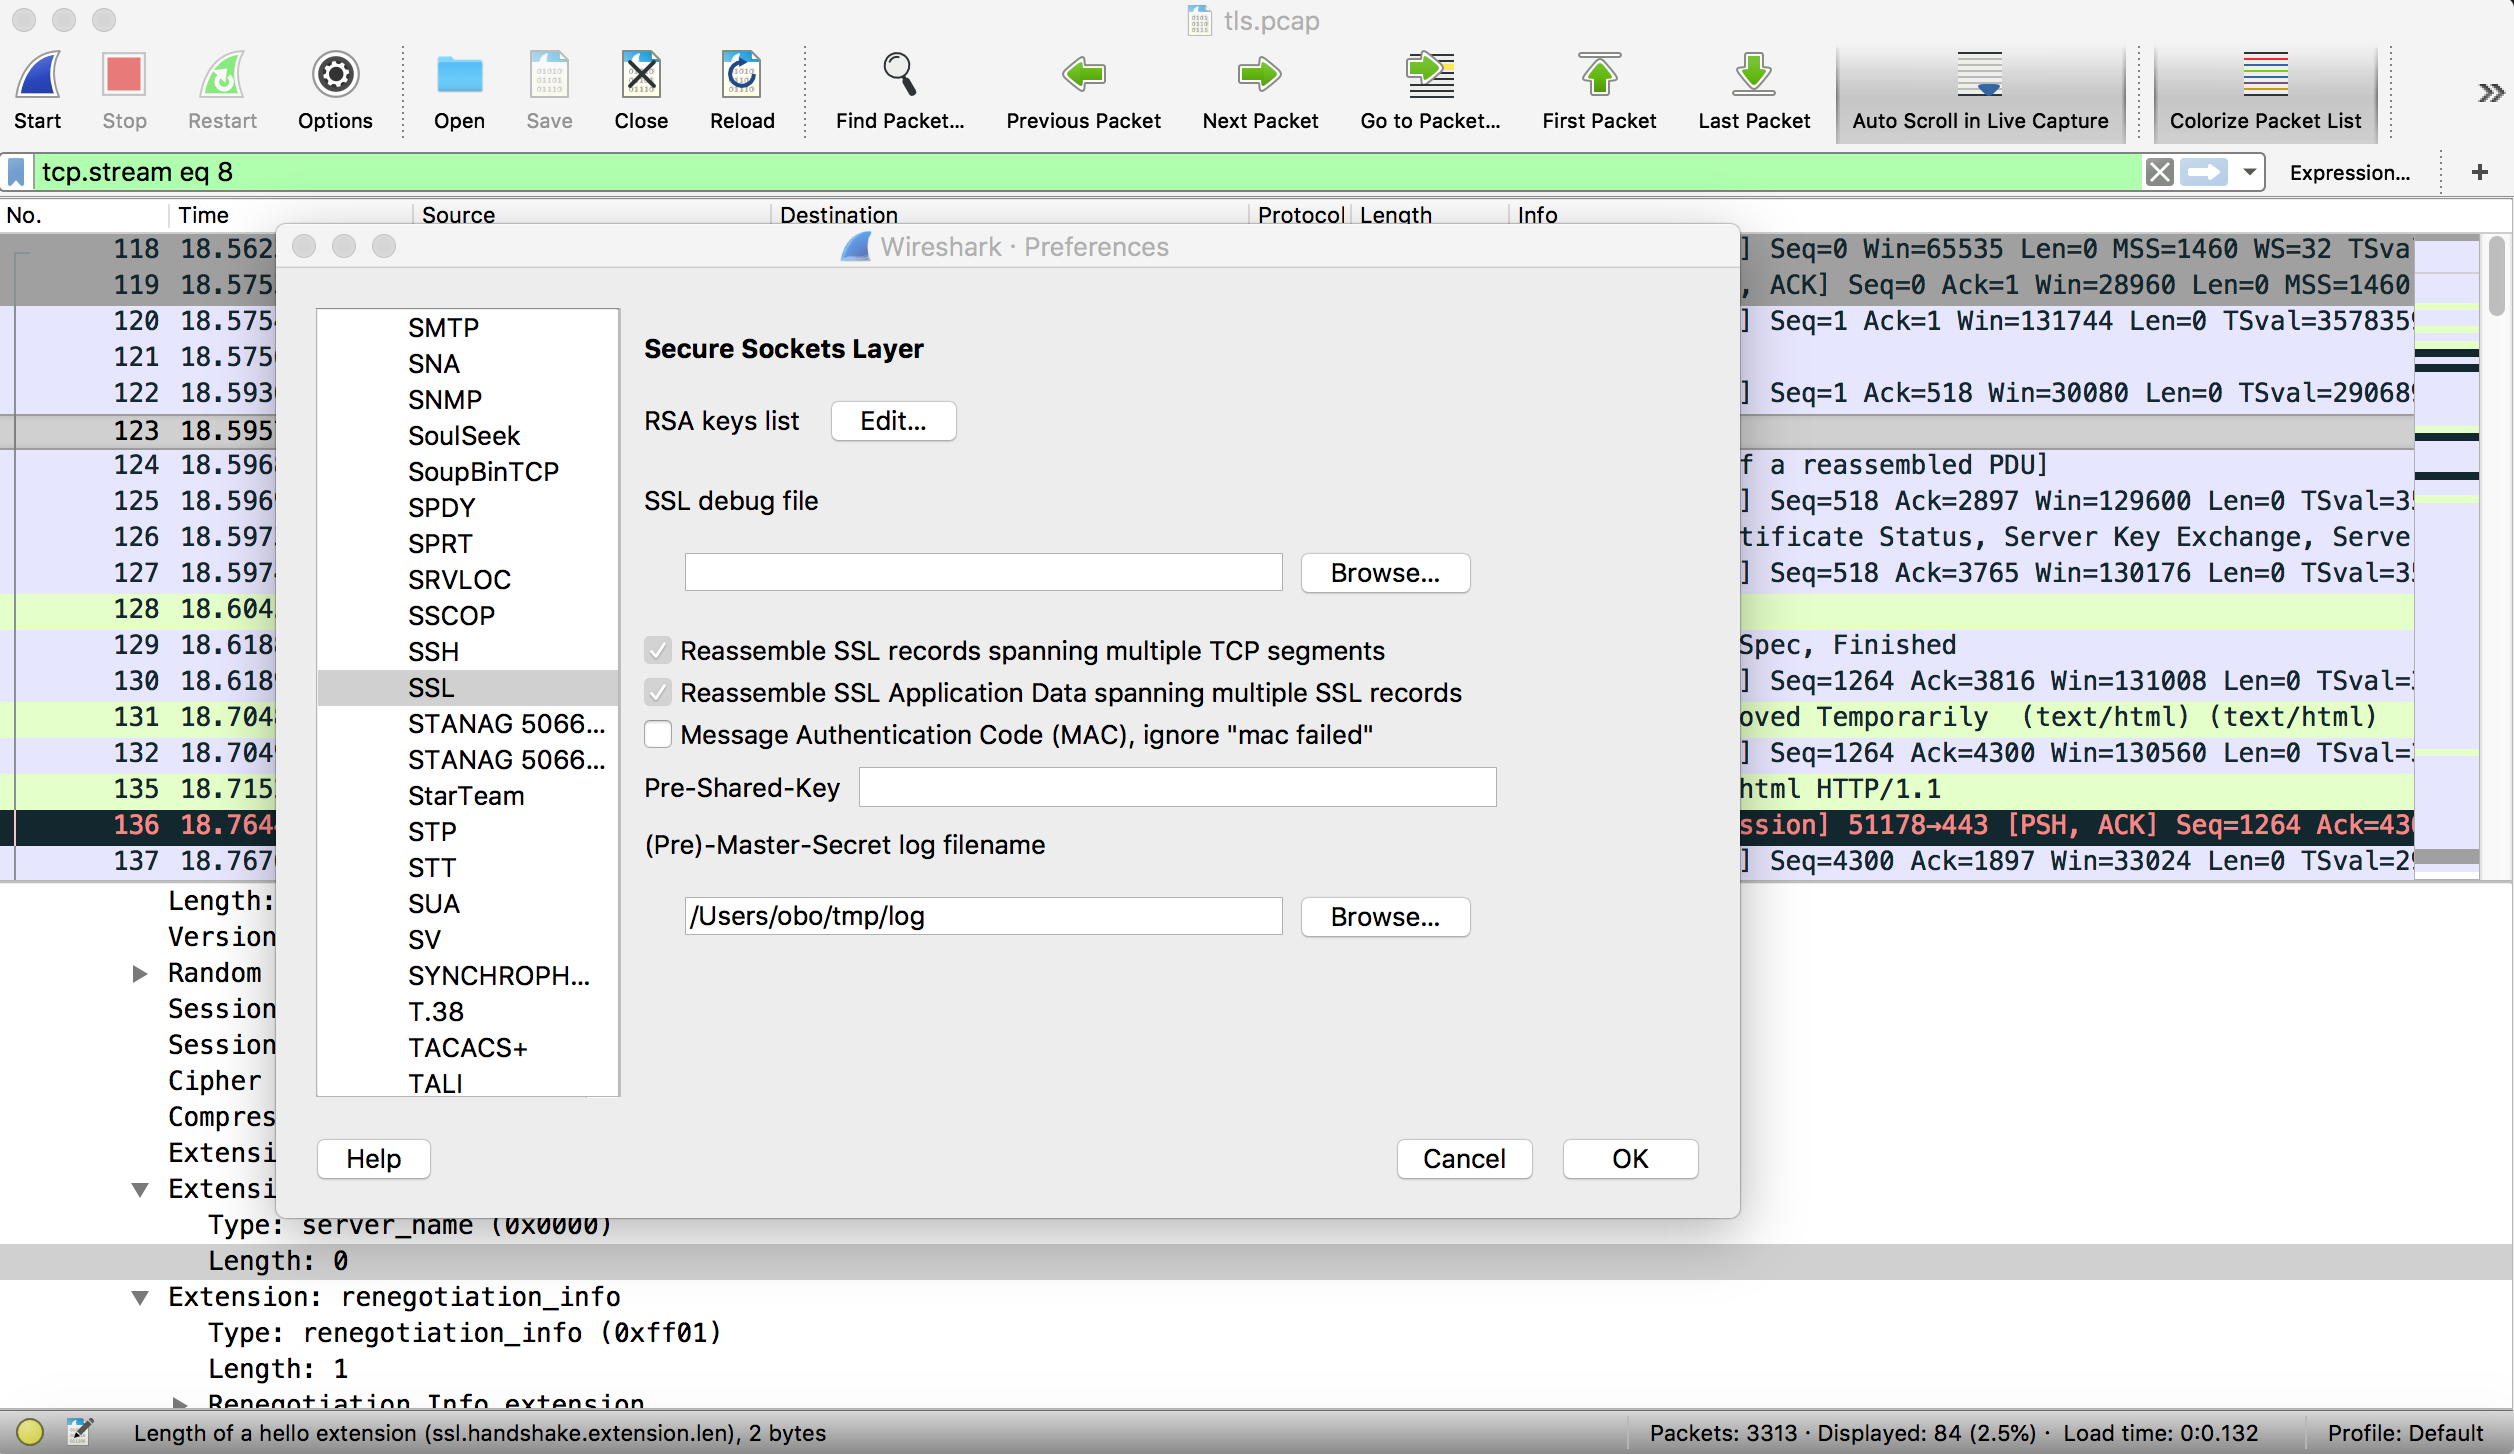Show more toolbar items chevron
Screen dimensions: 2514x1454
(2491, 93)
